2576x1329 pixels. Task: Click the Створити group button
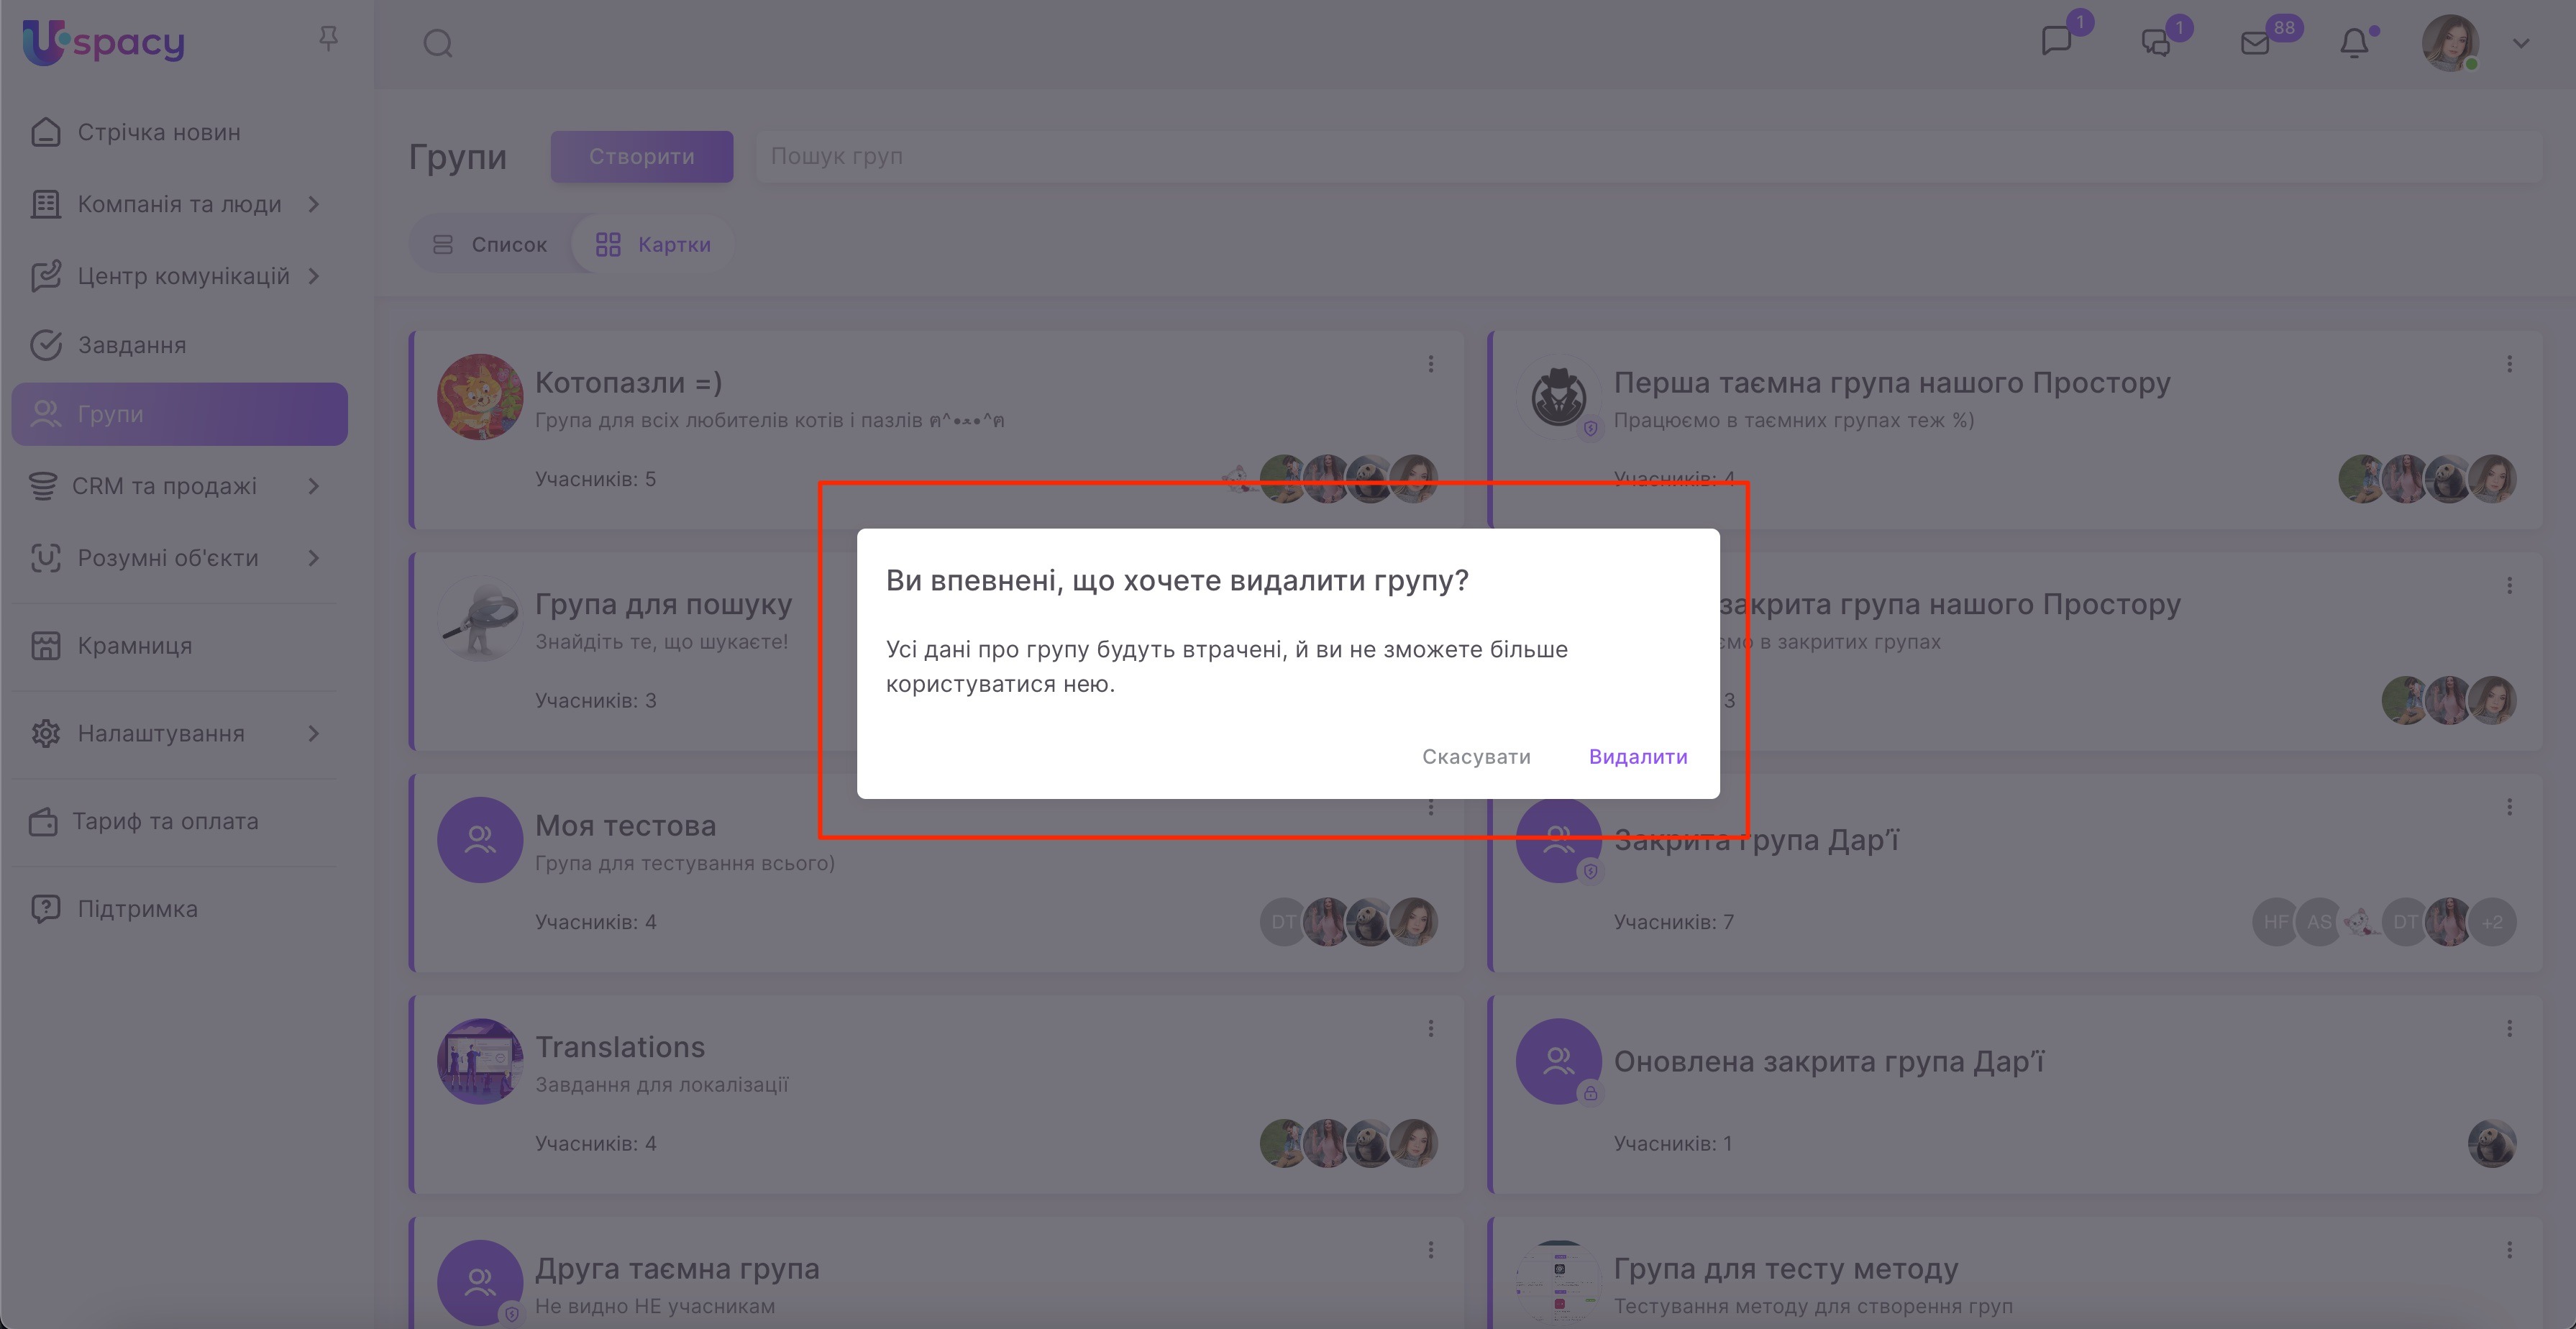(641, 156)
